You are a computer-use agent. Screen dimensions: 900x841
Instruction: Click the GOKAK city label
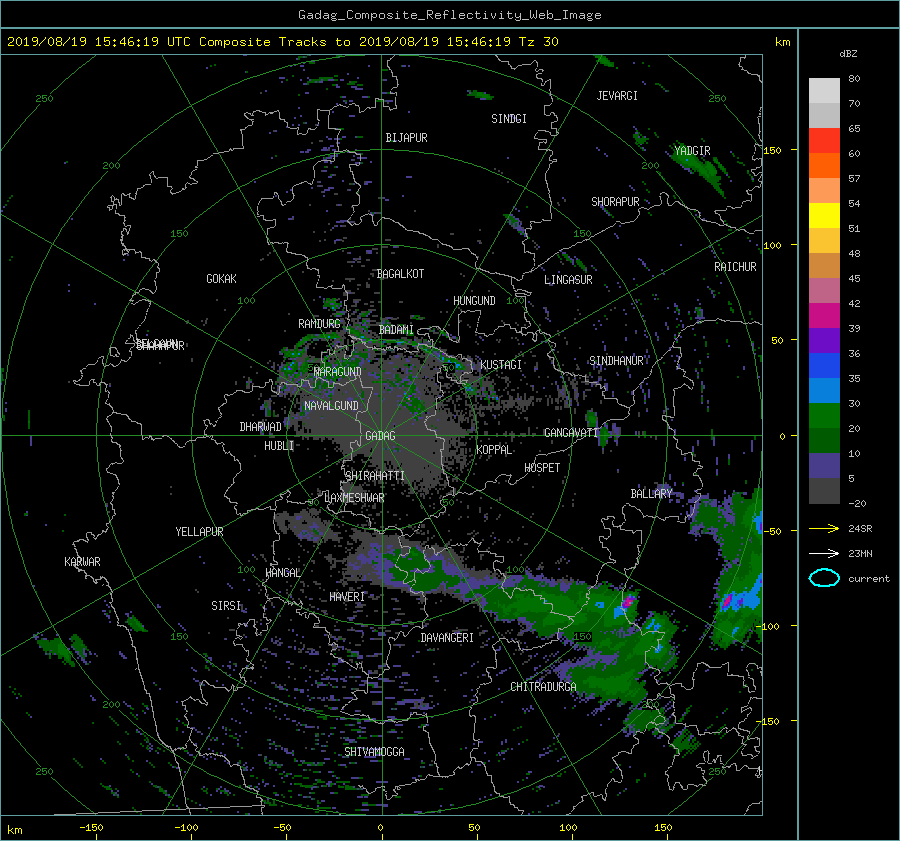(x=222, y=279)
